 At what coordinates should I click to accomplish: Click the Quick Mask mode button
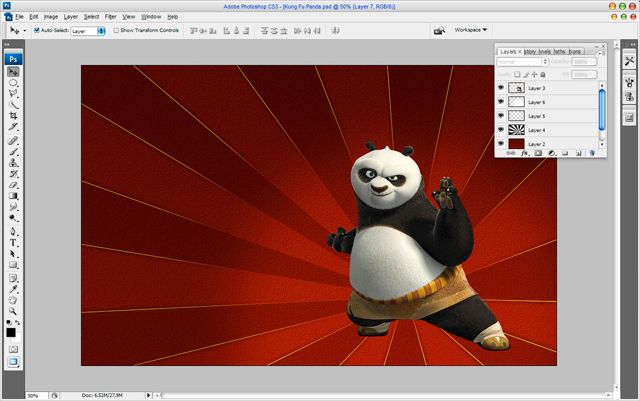[x=13, y=350]
